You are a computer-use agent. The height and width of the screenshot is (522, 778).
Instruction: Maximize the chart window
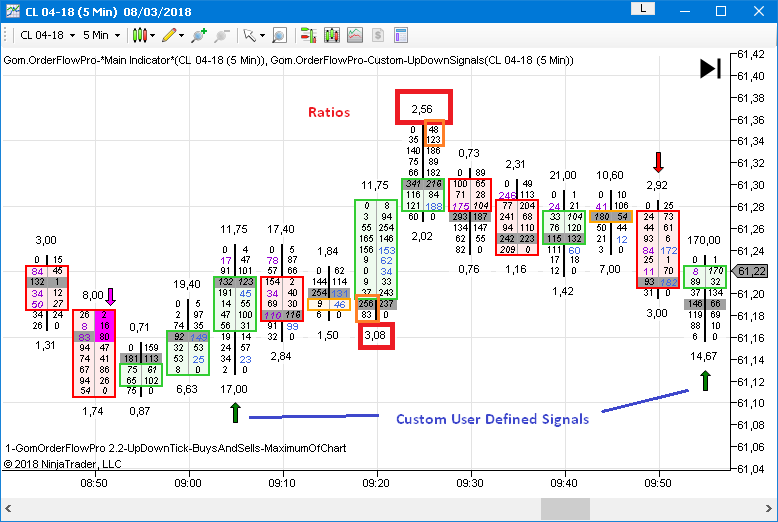(721, 11)
